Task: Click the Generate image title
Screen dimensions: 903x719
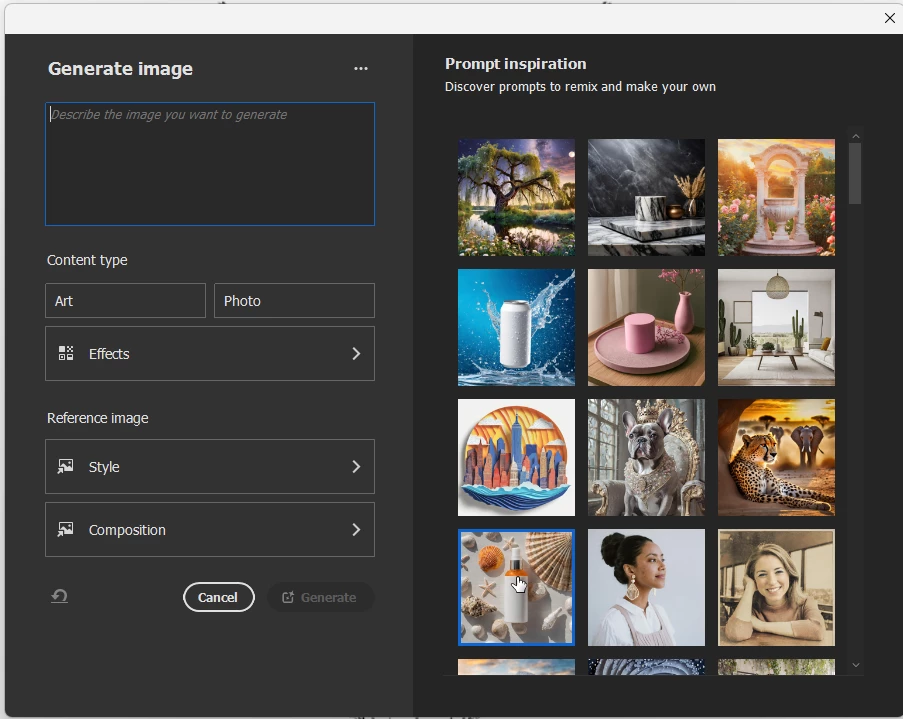Action: click(120, 69)
